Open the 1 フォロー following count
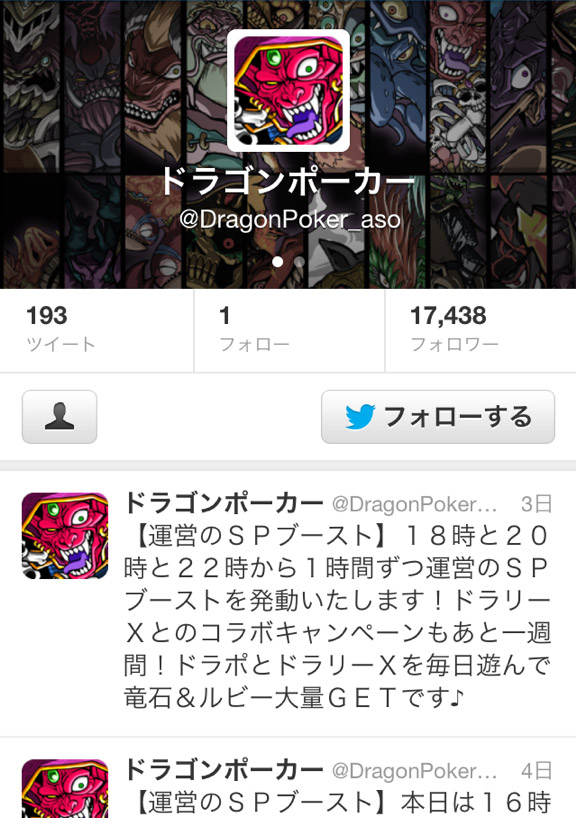This screenshot has height=818, width=576. 290,331
